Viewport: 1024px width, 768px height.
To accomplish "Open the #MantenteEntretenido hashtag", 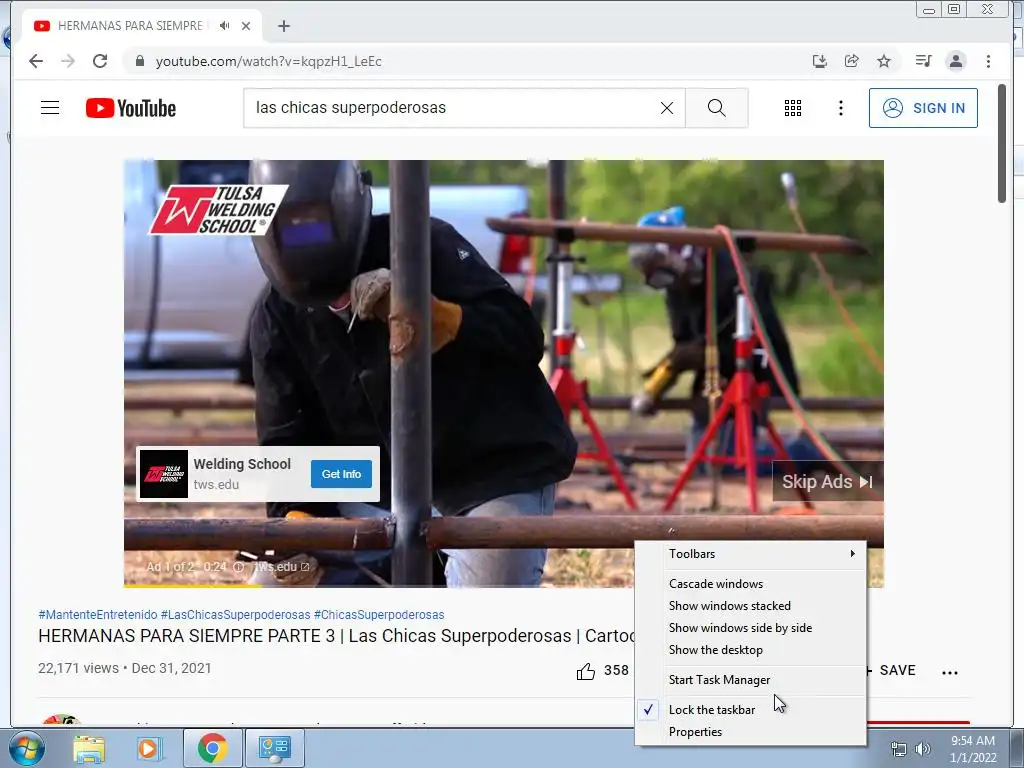I will (x=98, y=615).
